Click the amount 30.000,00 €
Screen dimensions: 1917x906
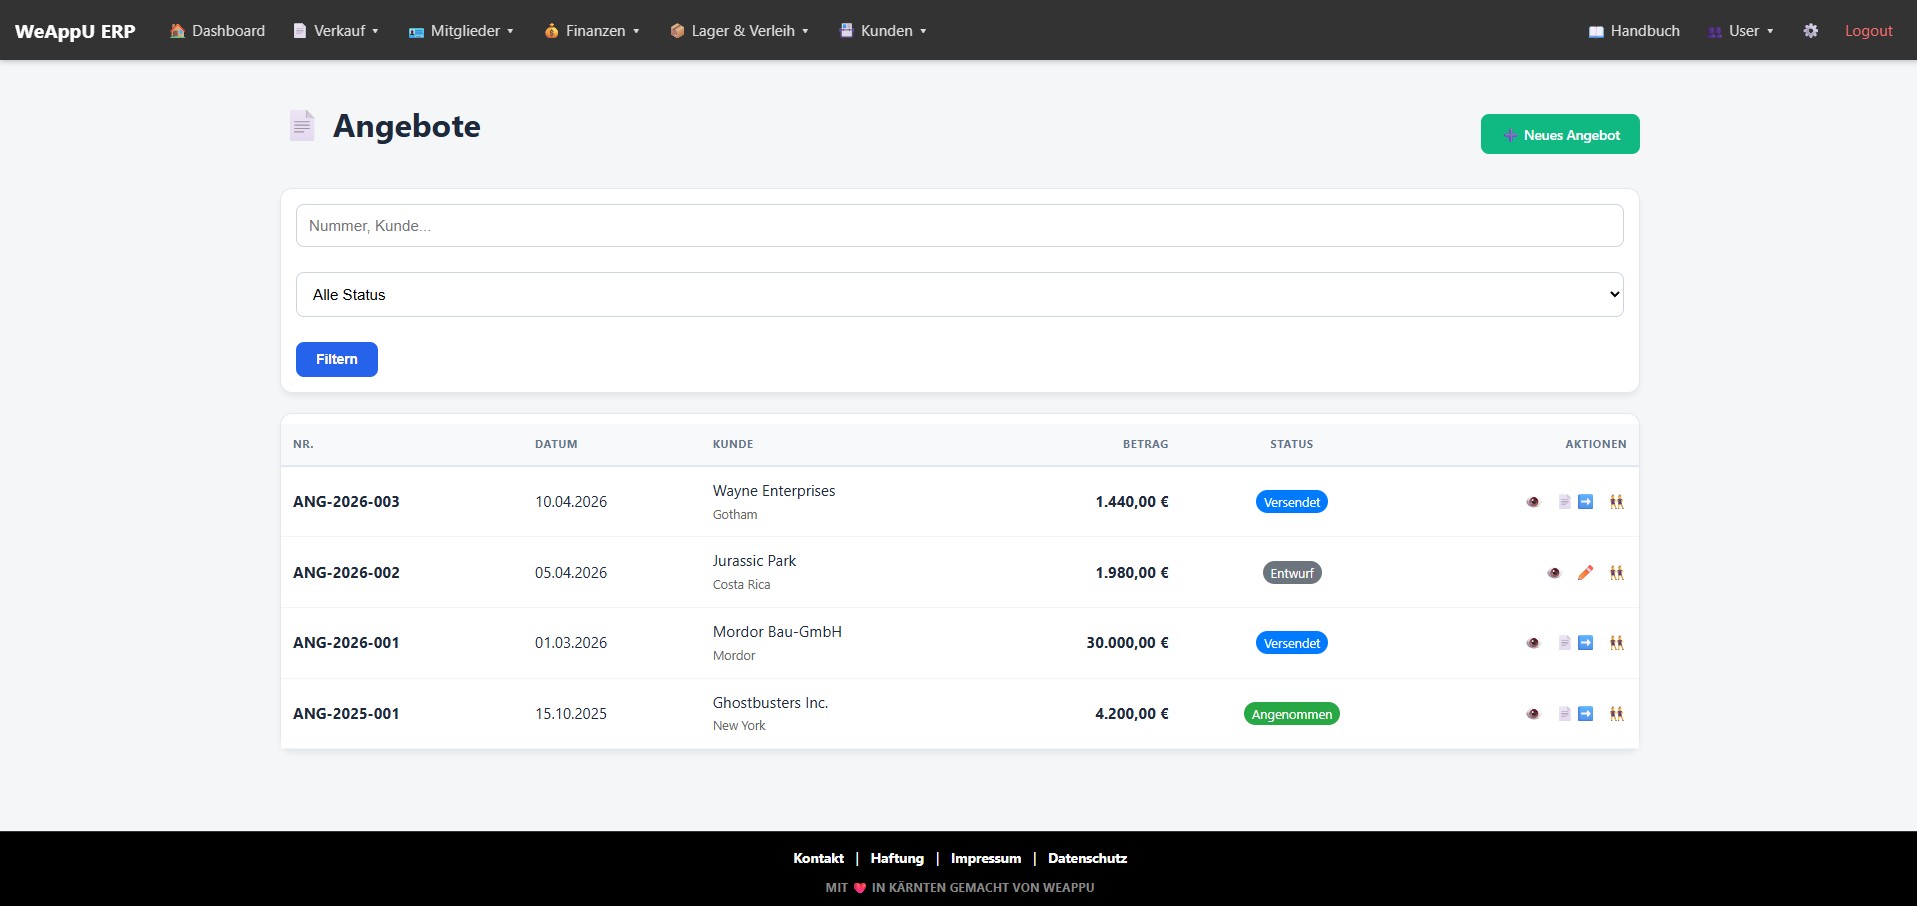1127,643
